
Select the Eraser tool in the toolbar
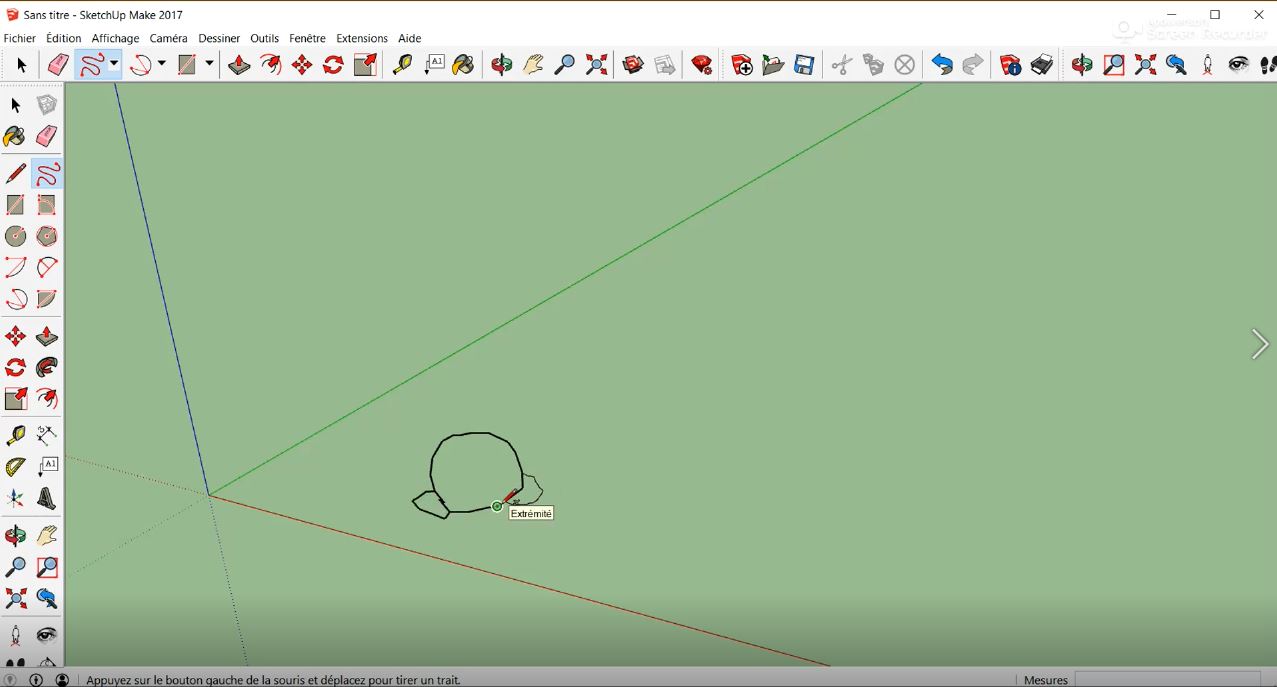(x=57, y=64)
